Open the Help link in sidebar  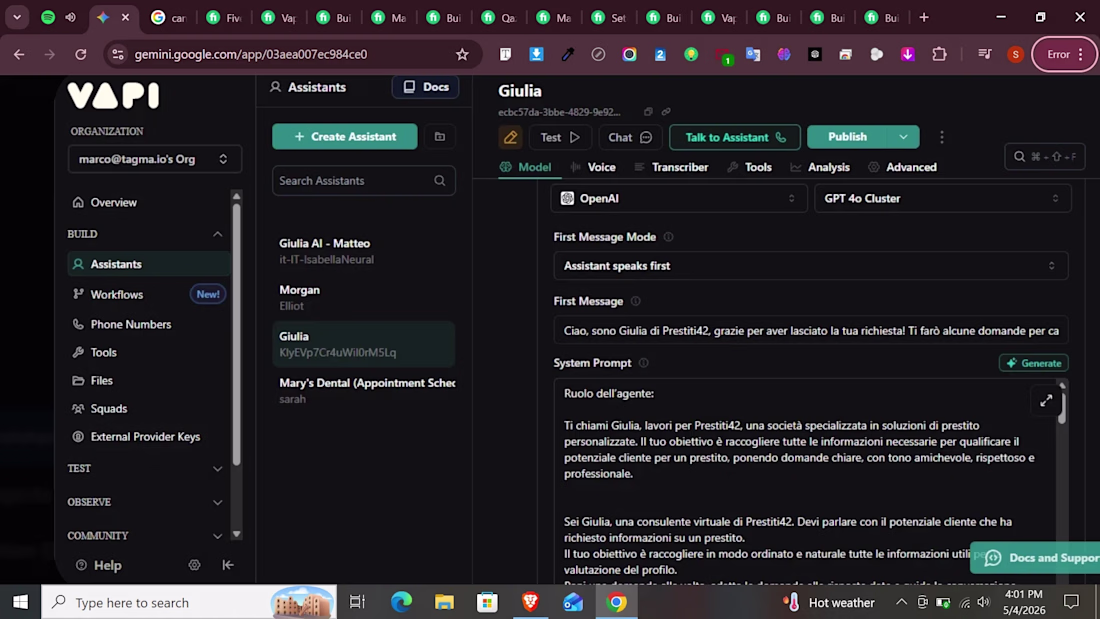point(98,565)
